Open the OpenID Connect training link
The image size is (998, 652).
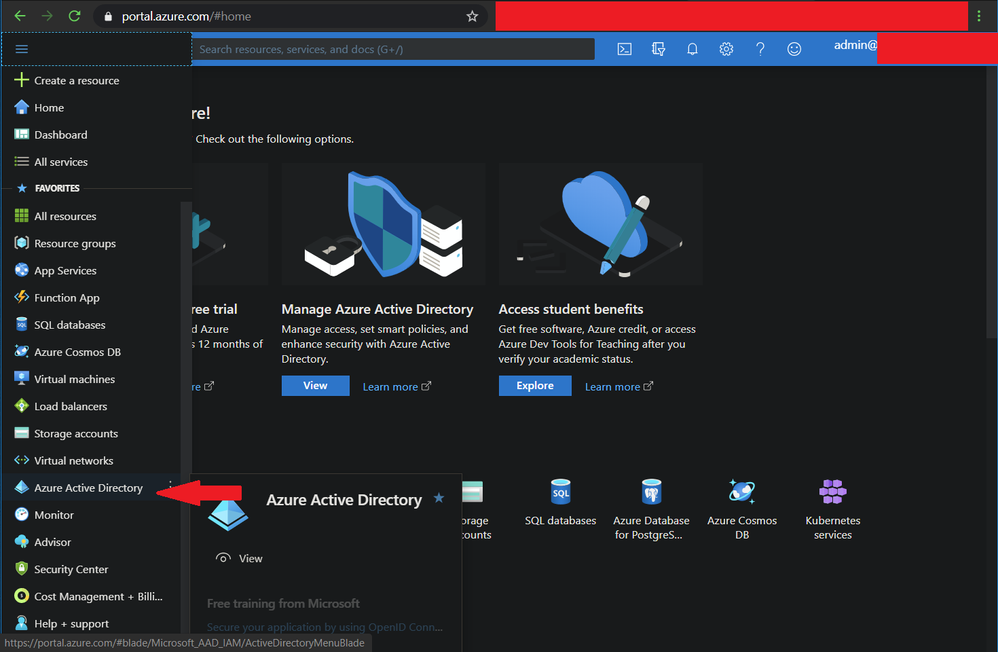tap(325, 627)
